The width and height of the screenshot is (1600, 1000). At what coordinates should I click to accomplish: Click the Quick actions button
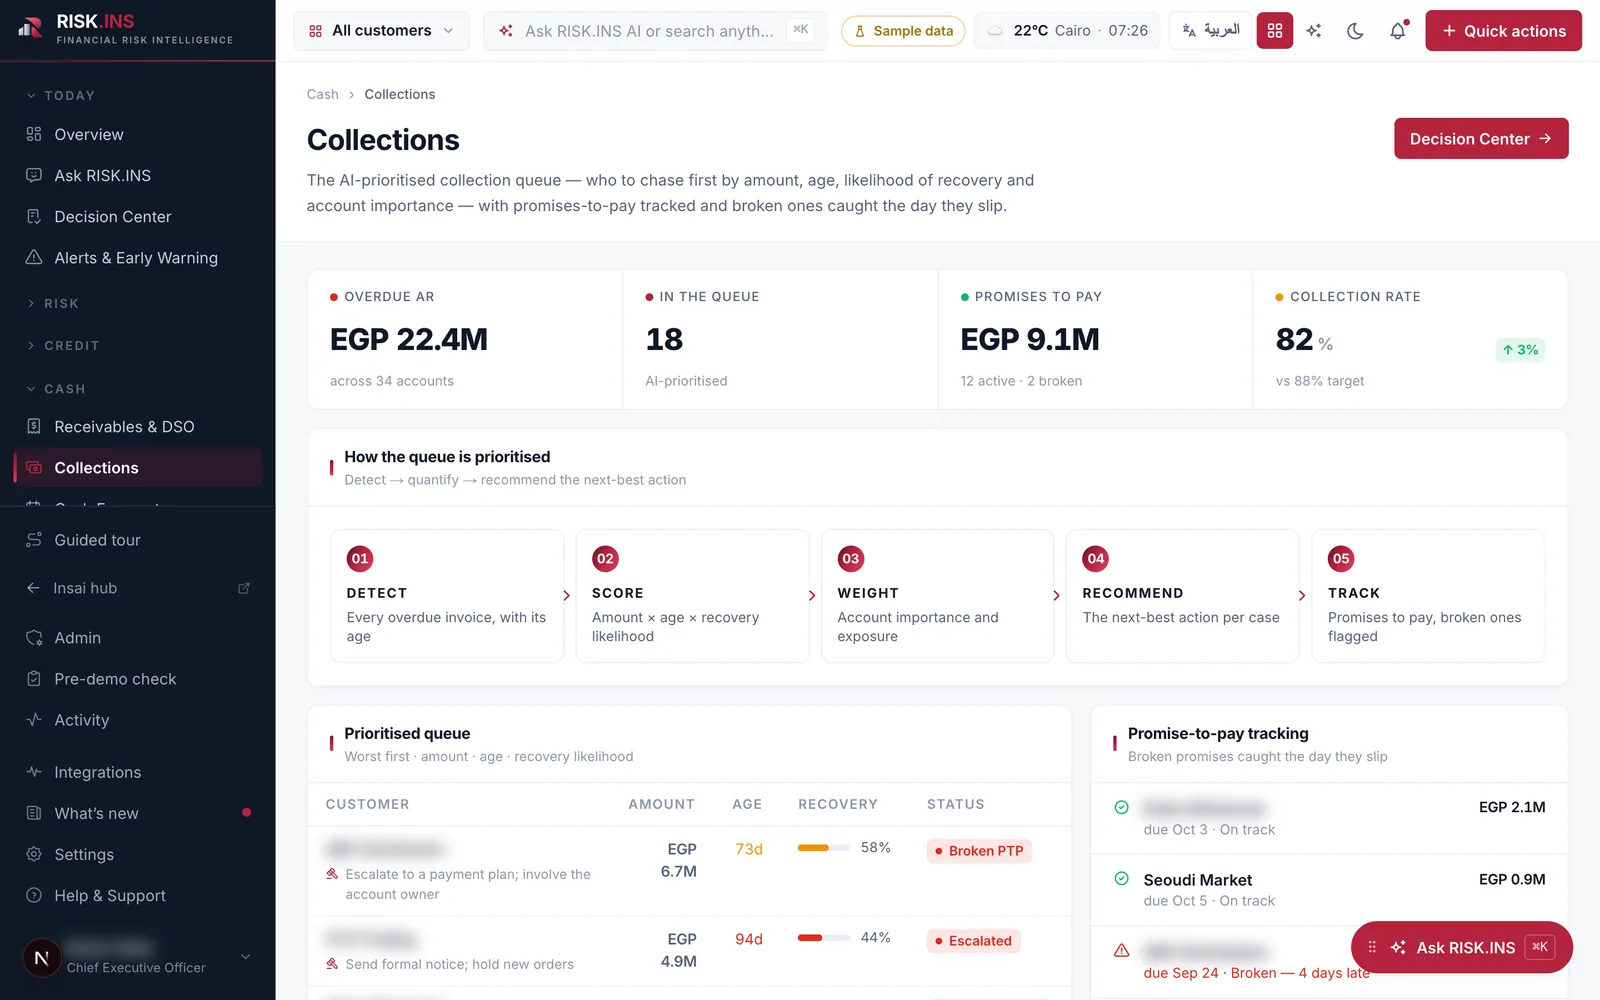click(x=1503, y=31)
